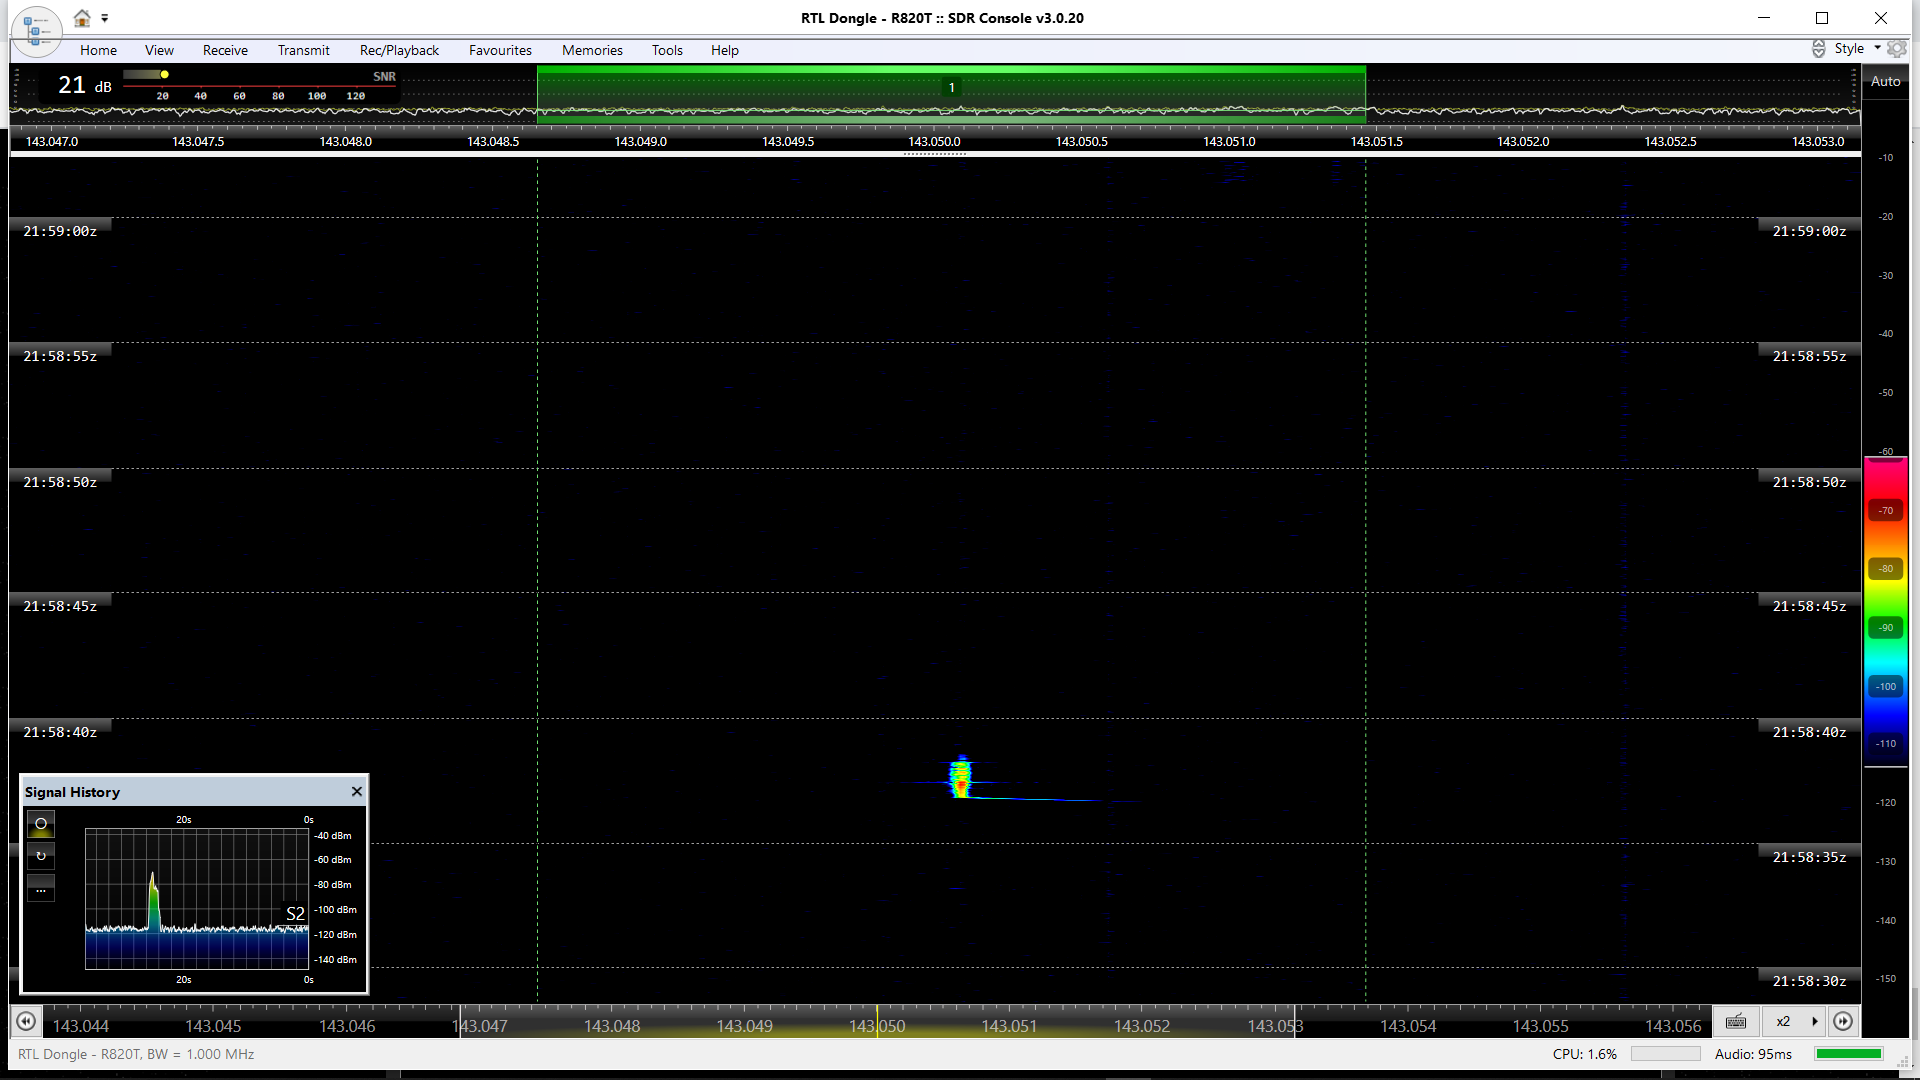The width and height of the screenshot is (1920, 1080).
Task: Open the Help ribbon tab
Action: pos(725,50)
